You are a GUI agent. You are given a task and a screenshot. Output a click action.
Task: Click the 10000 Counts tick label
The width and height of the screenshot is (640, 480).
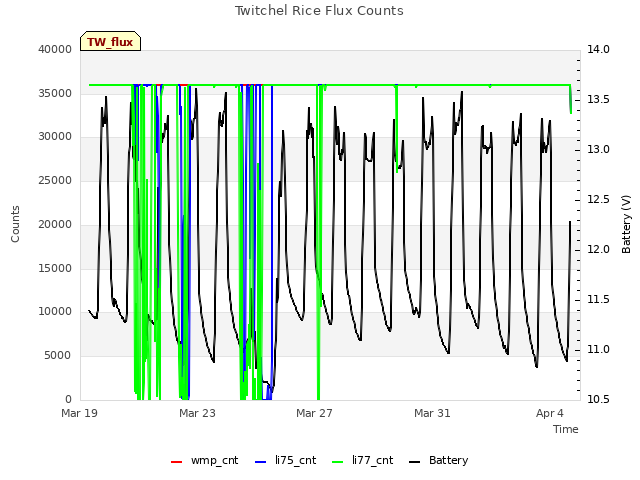(x=55, y=312)
